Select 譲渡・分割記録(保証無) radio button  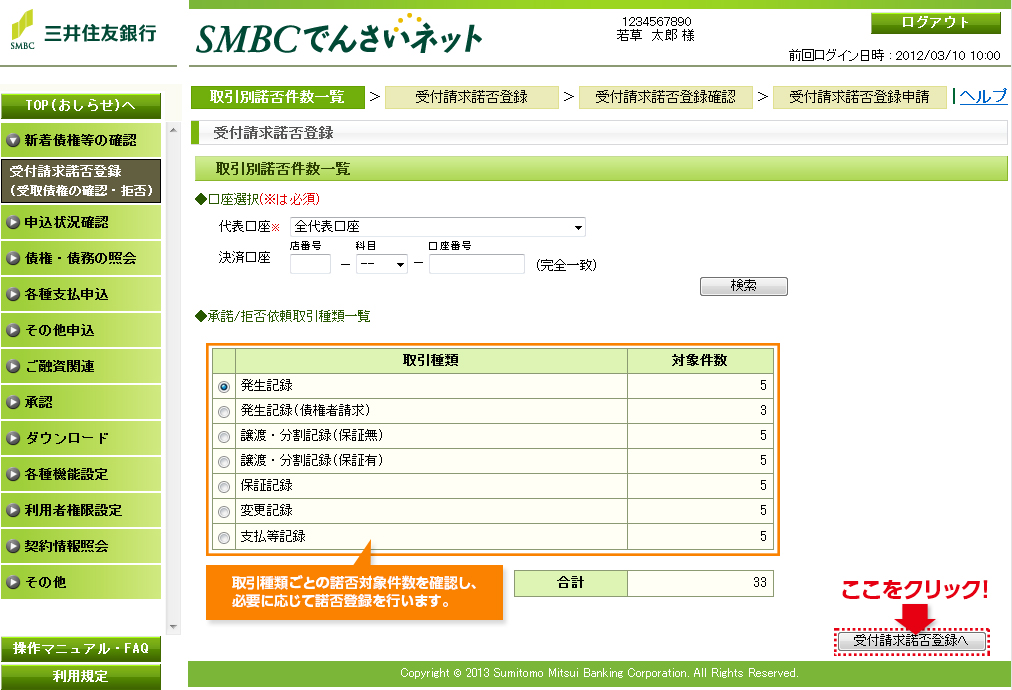point(224,437)
